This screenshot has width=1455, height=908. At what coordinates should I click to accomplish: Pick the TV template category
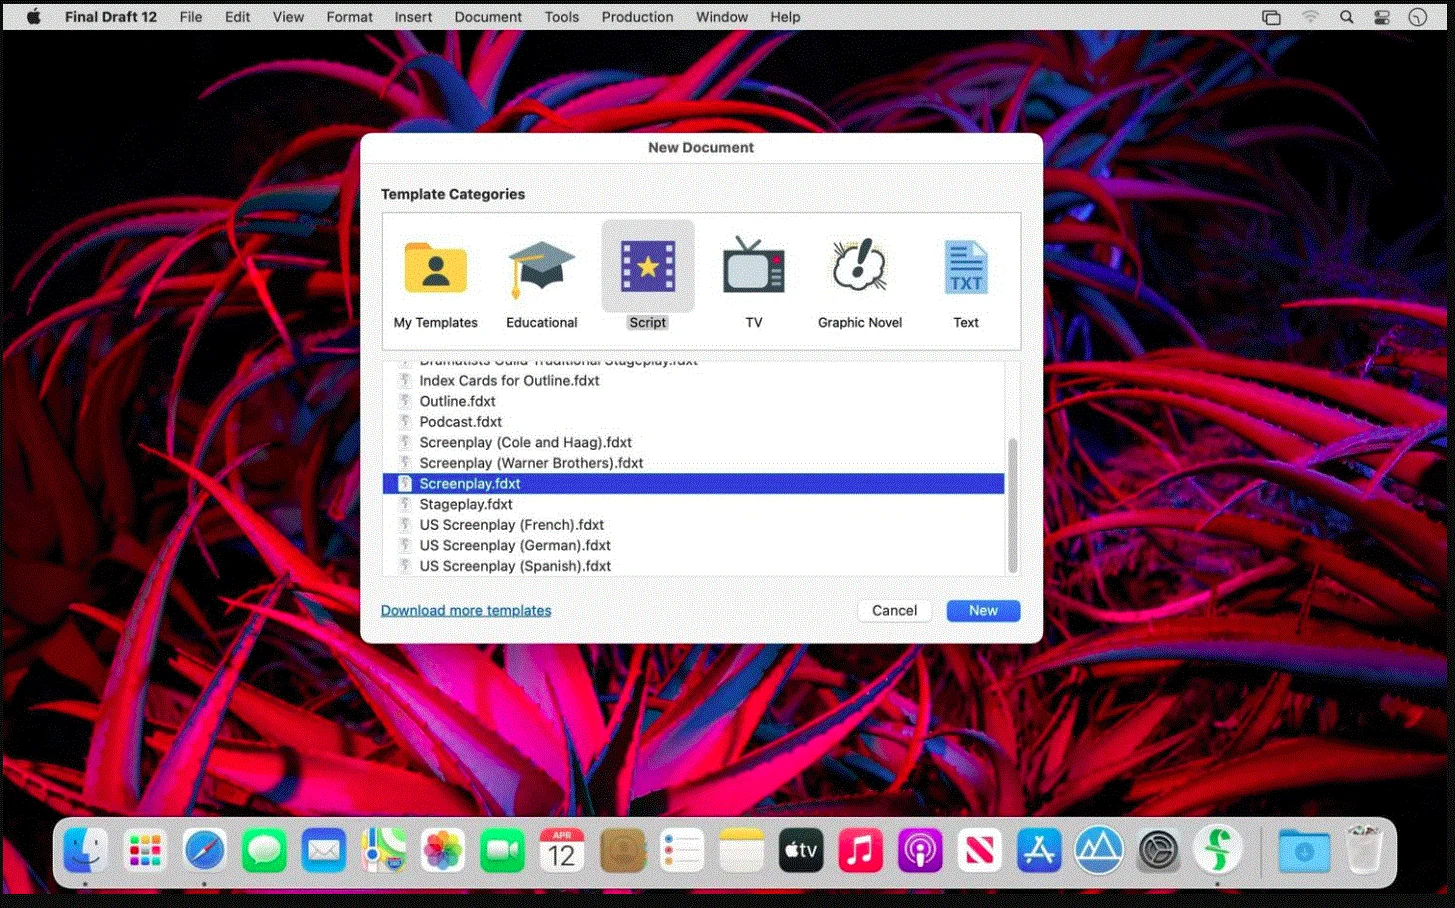[x=754, y=265]
